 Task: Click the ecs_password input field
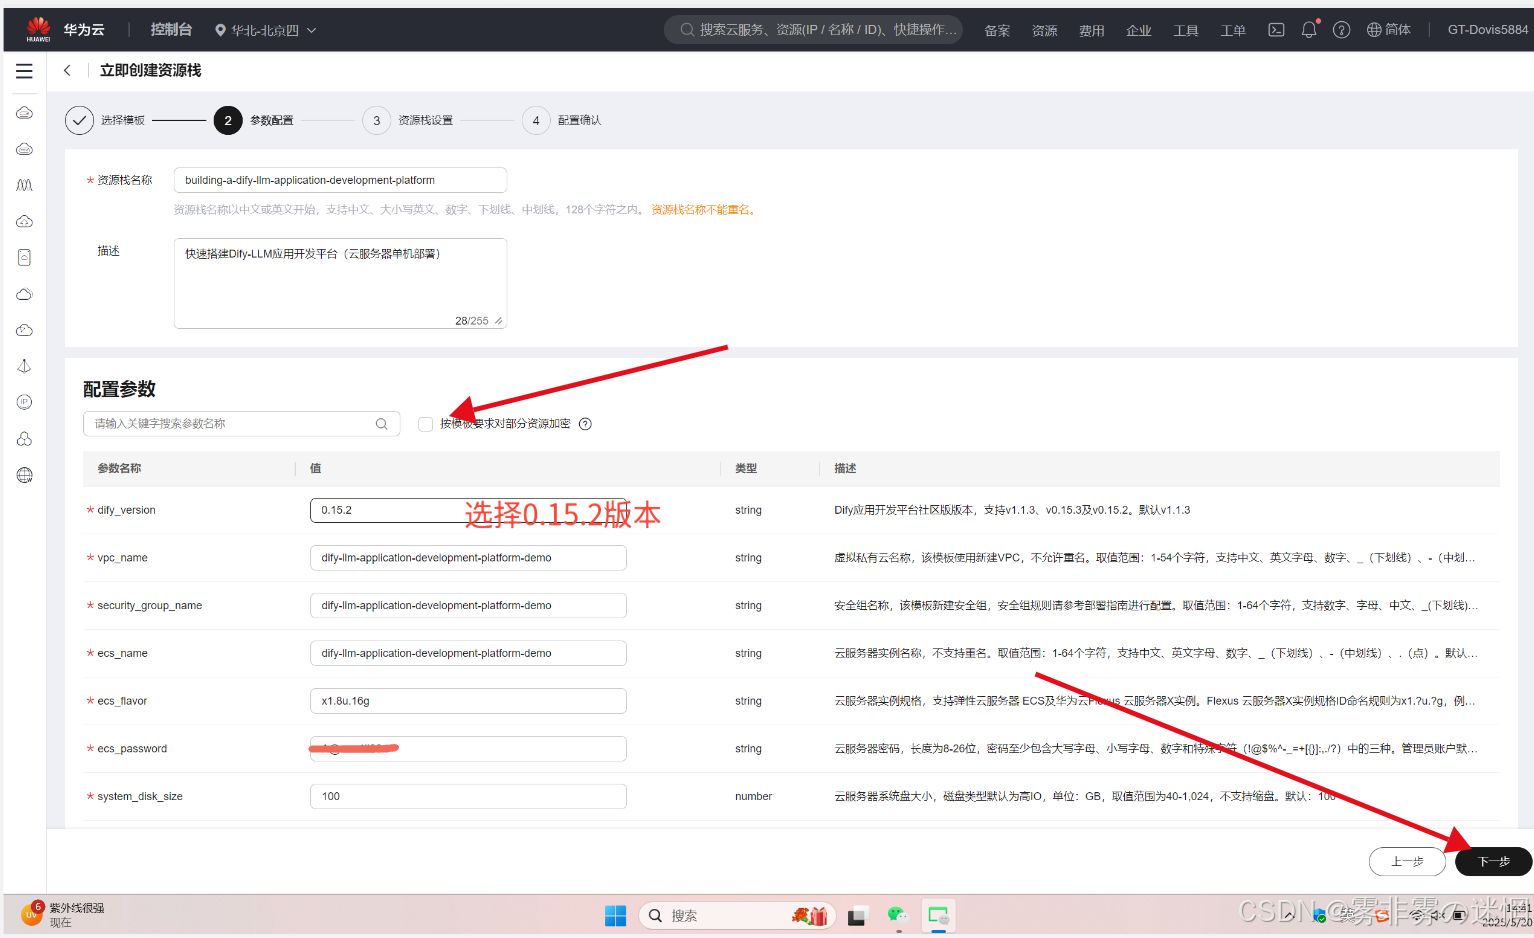pos(468,749)
